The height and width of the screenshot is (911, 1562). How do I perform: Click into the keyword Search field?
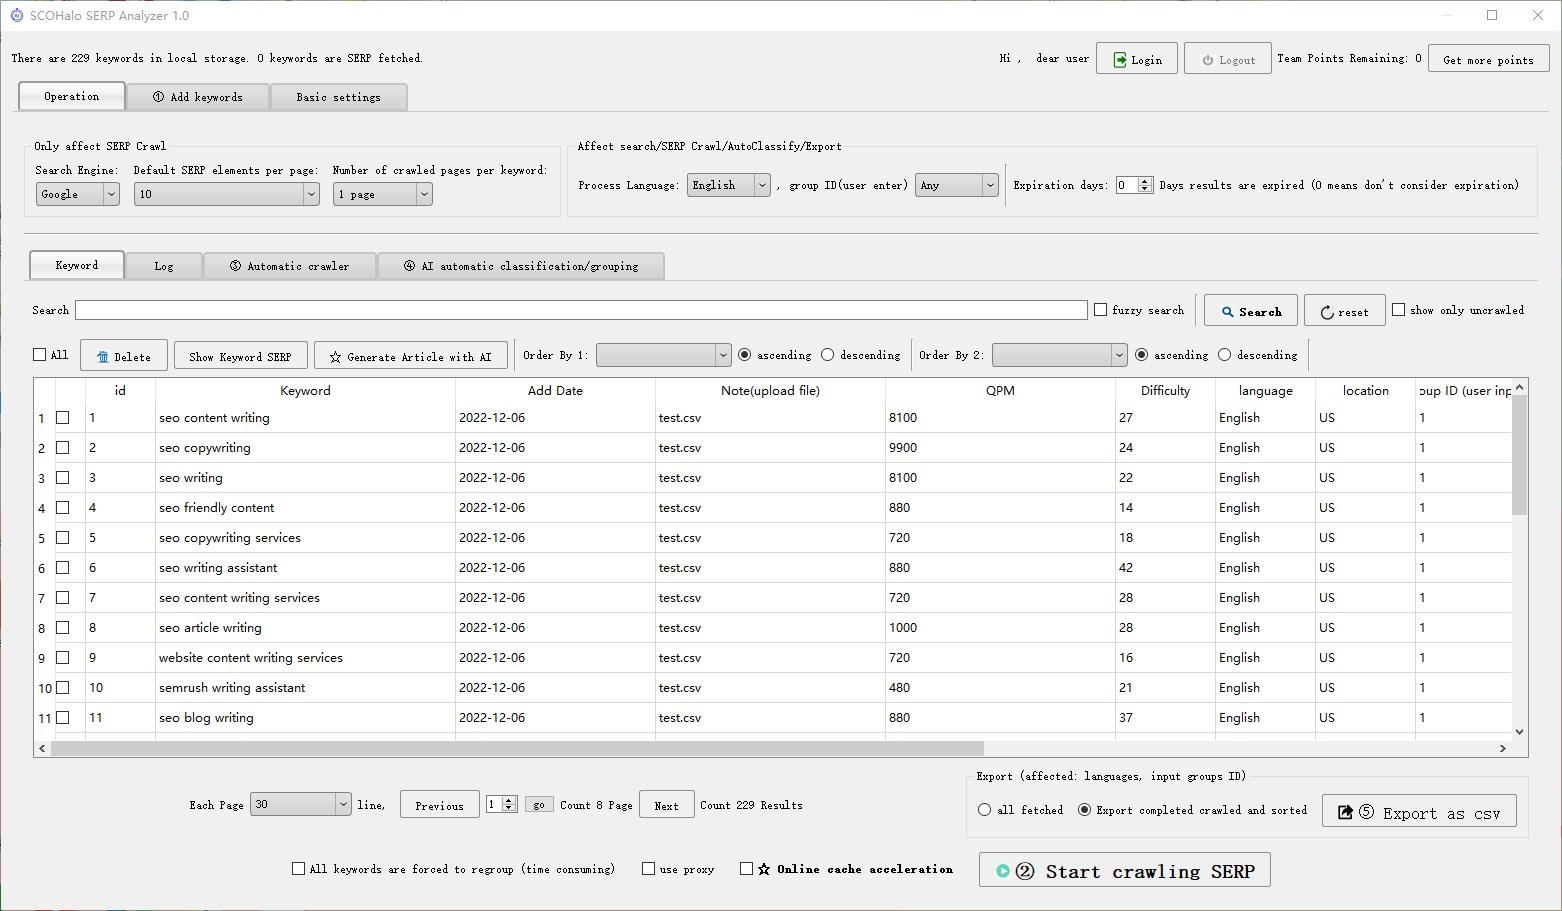click(x=581, y=310)
